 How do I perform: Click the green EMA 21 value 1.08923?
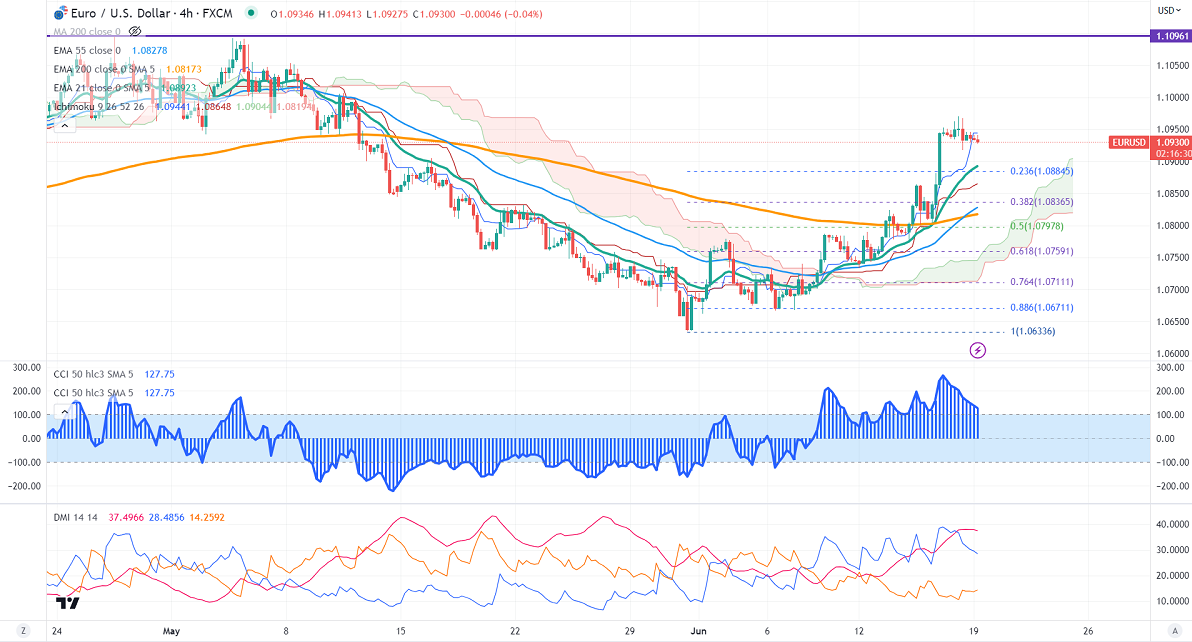[178, 88]
